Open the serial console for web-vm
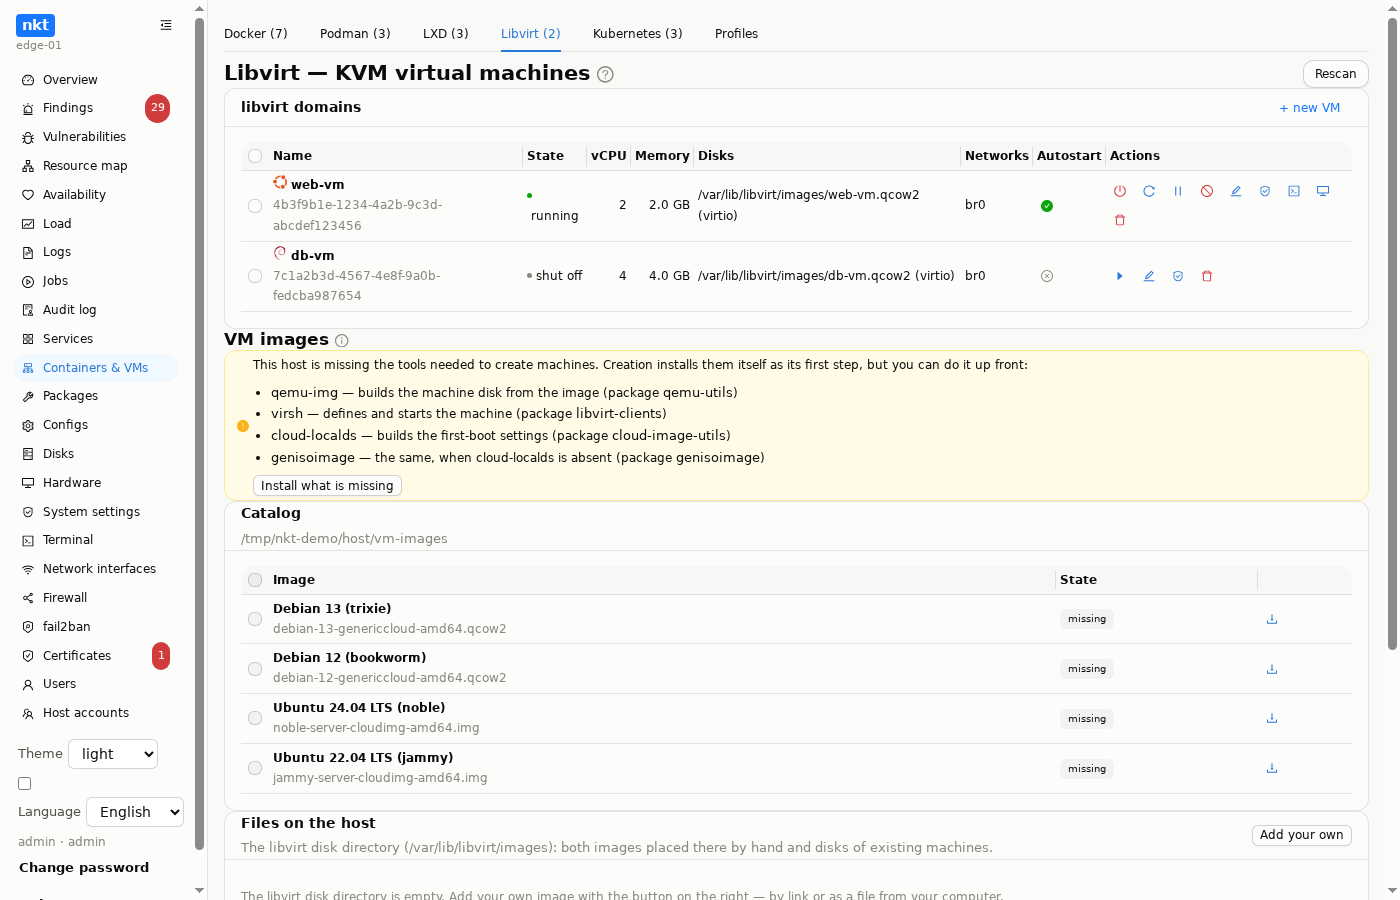Screen dimensions: 1400x900 tap(1294, 191)
